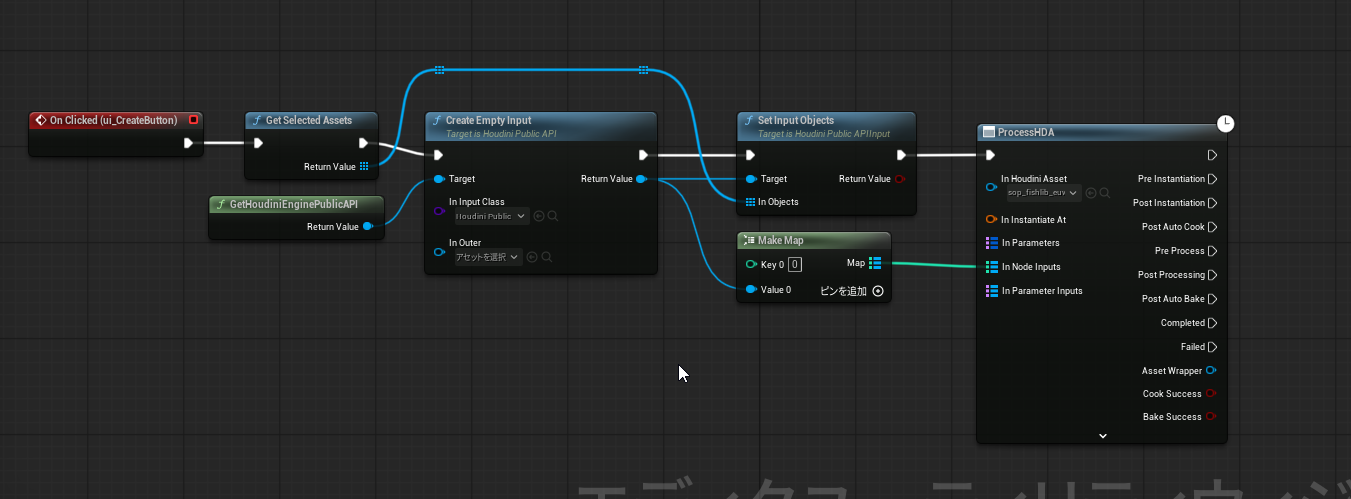Screen dimensions: 1351x499
Task: Select the On Clicked (ui_CreateButton) node title
Action: pos(113,120)
